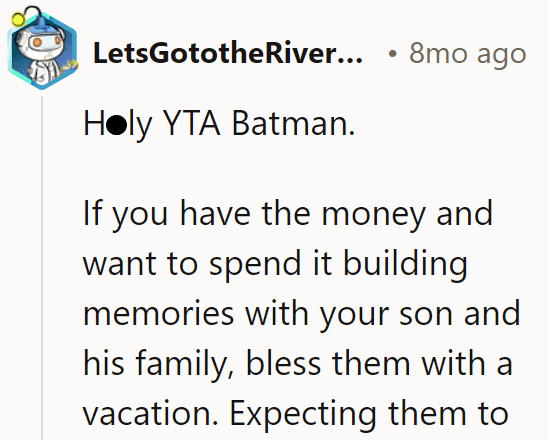Click the word 'vacation' in the comment
548x440 pixels.
point(147,413)
